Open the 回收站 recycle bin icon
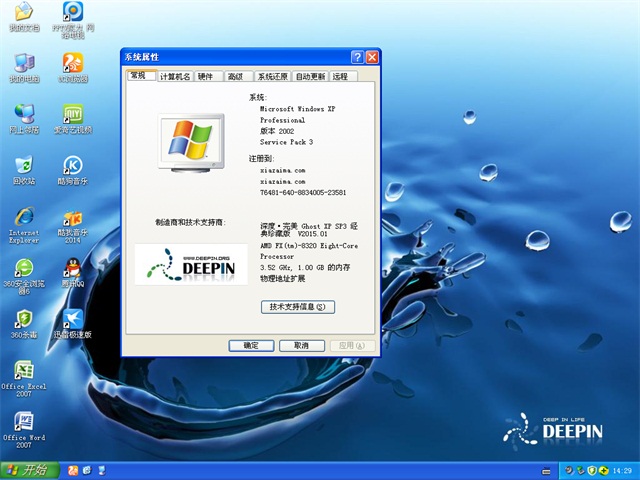The image size is (640, 480). (24, 166)
